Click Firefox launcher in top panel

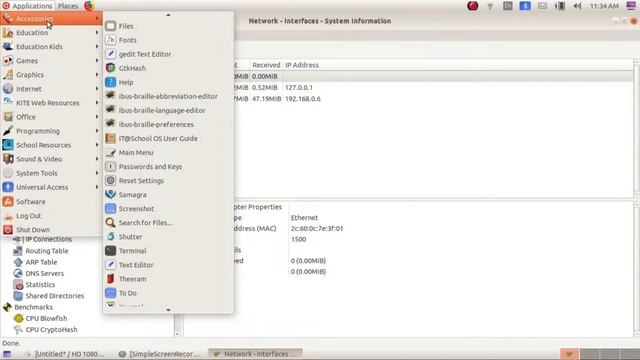point(89,6)
